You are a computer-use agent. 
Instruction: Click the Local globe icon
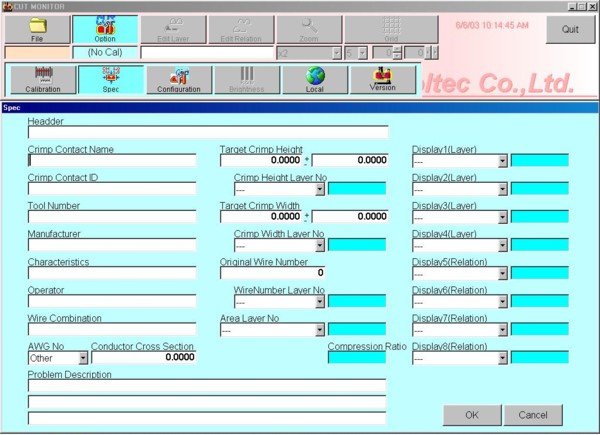[x=314, y=79]
